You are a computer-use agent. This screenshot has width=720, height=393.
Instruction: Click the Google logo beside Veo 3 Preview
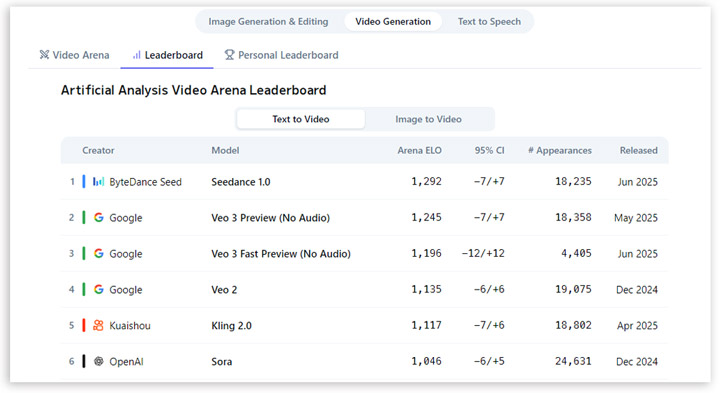pos(99,218)
